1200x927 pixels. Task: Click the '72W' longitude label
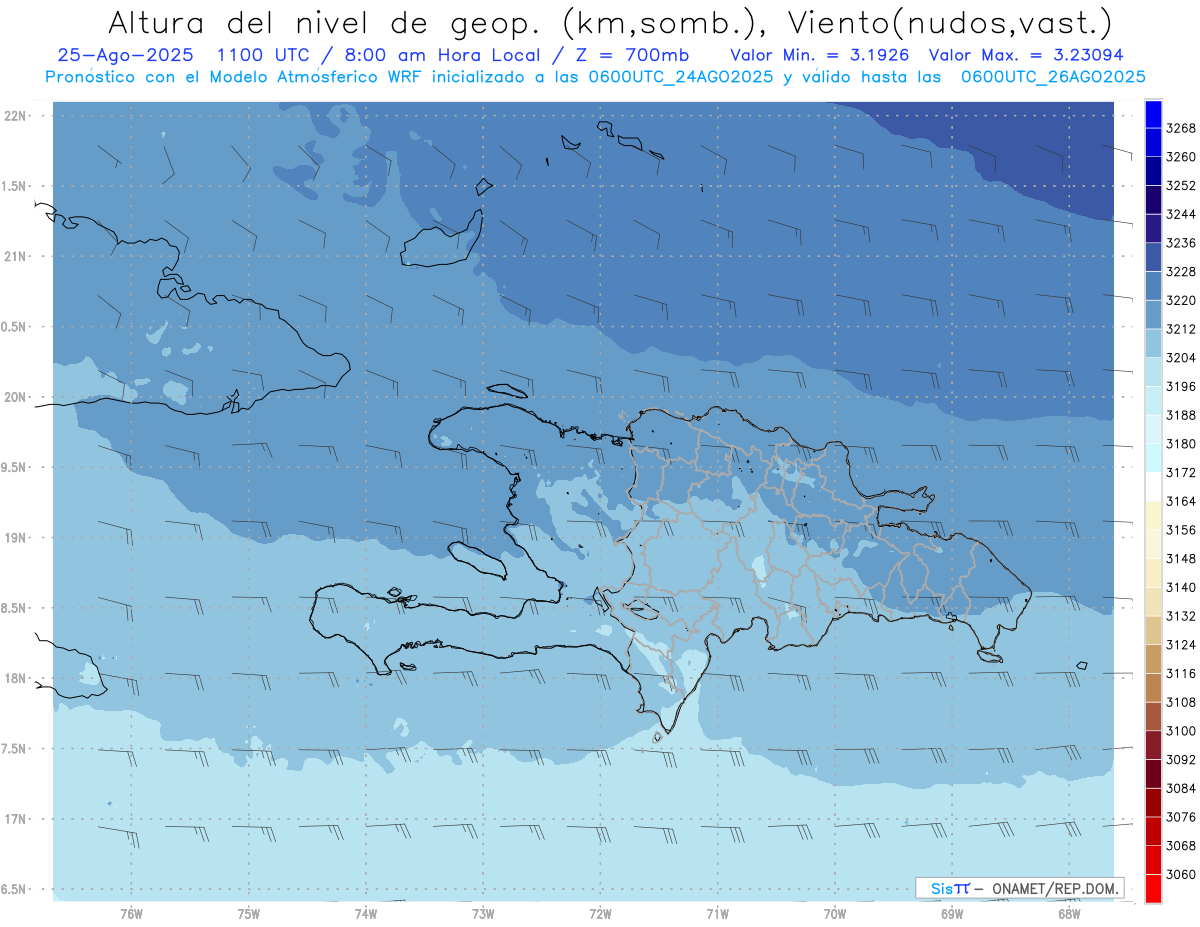click(601, 913)
